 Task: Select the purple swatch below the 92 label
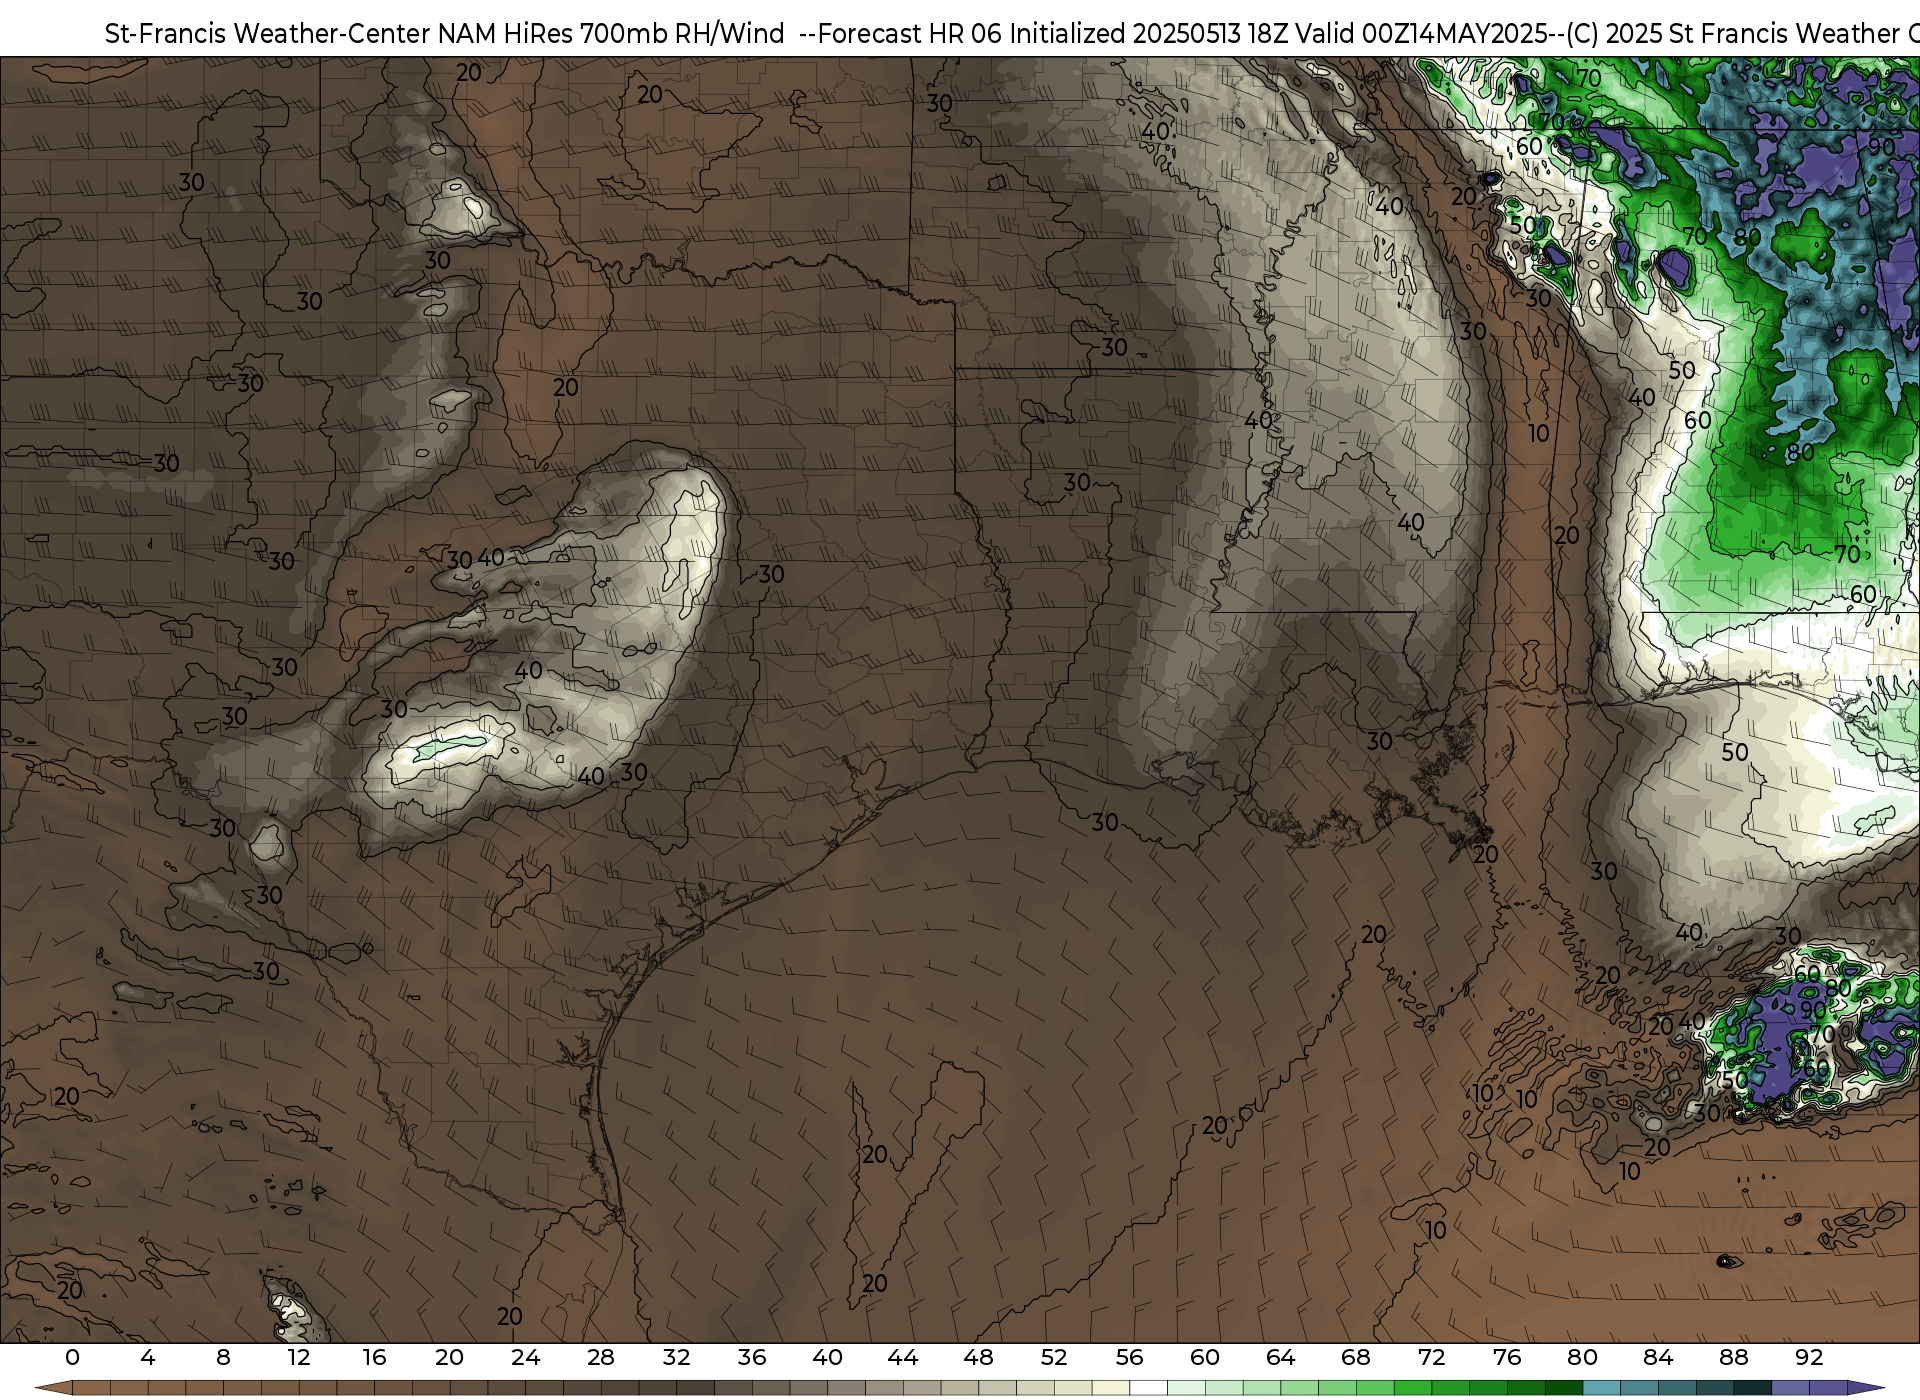point(1828,1388)
